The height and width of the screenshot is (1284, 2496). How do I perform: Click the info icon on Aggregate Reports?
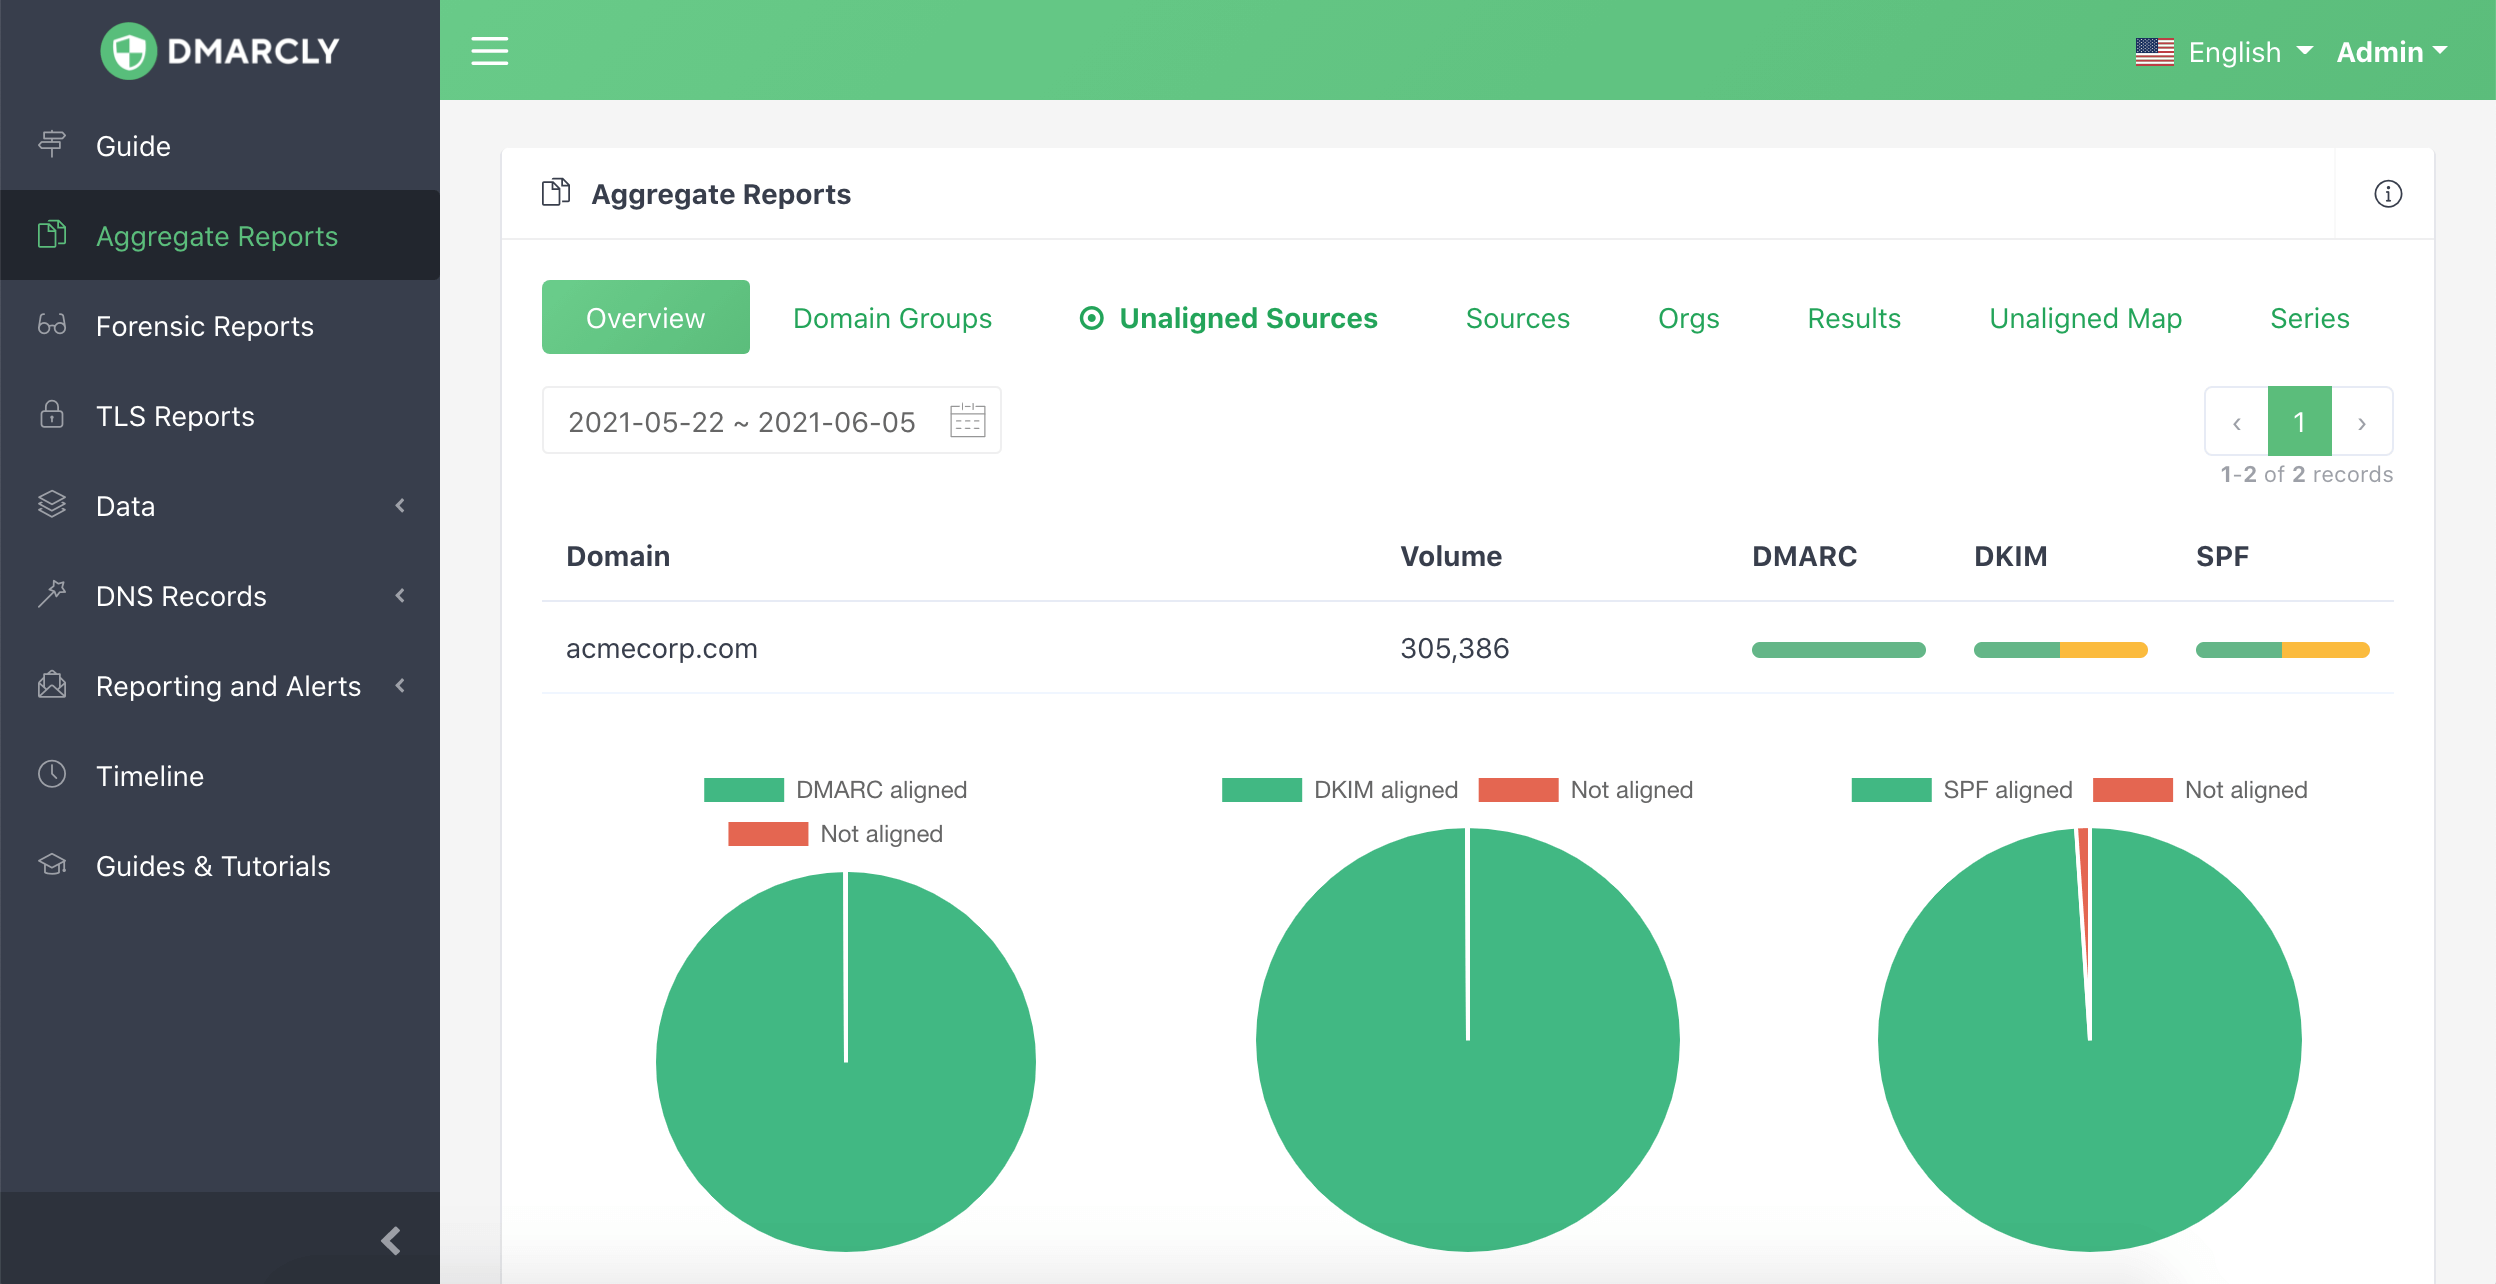click(x=2388, y=193)
